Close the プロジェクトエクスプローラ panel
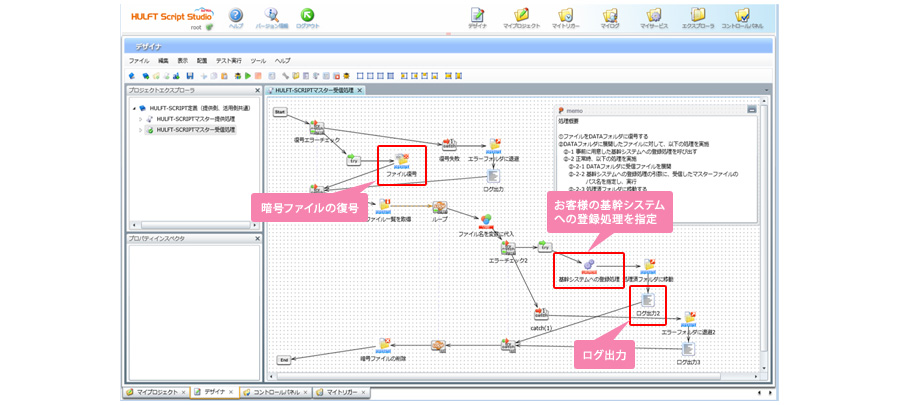The width and height of the screenshot is (900, 405). 256,90
